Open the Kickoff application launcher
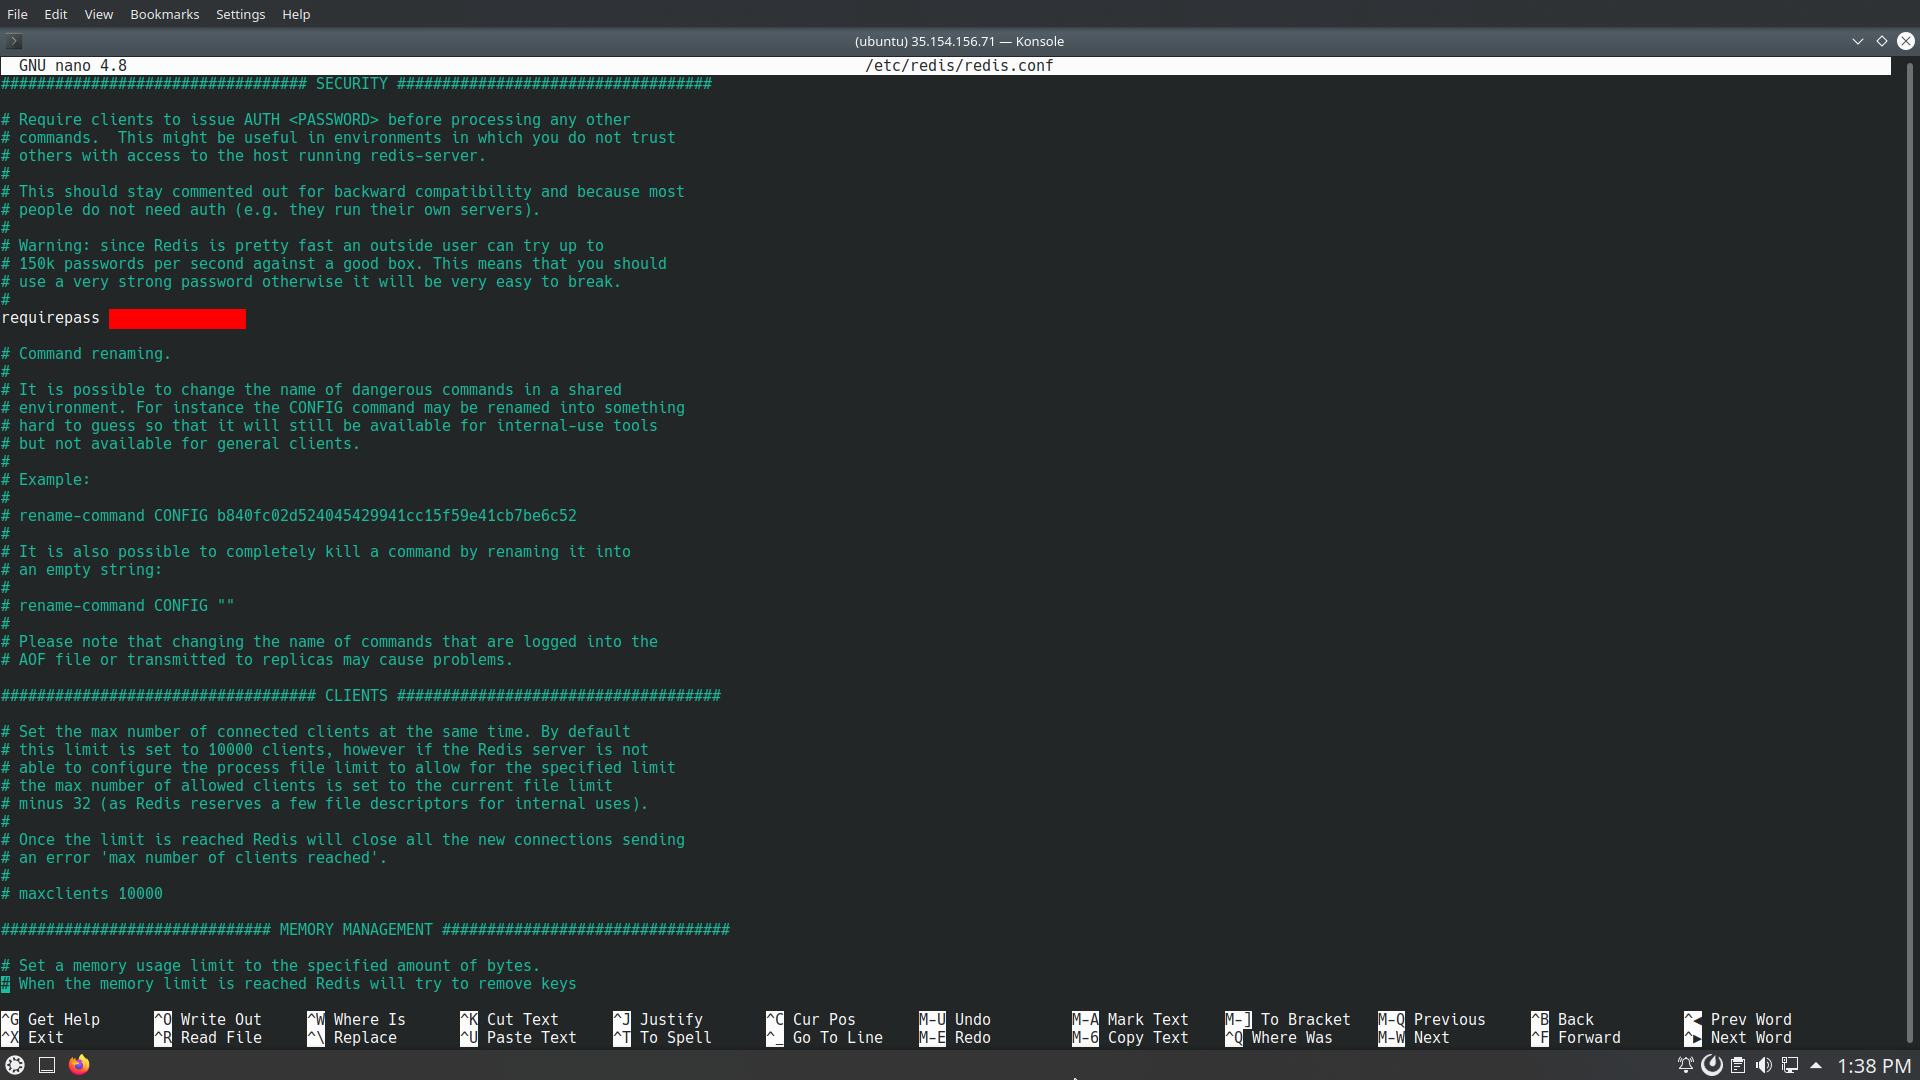 15,1064
